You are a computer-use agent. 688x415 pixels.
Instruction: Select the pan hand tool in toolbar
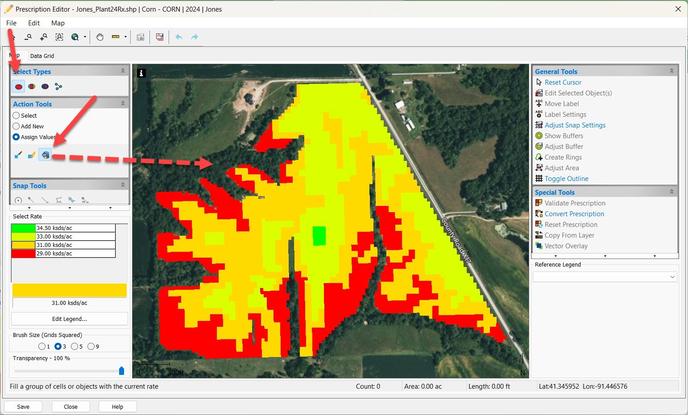[99, 37]
